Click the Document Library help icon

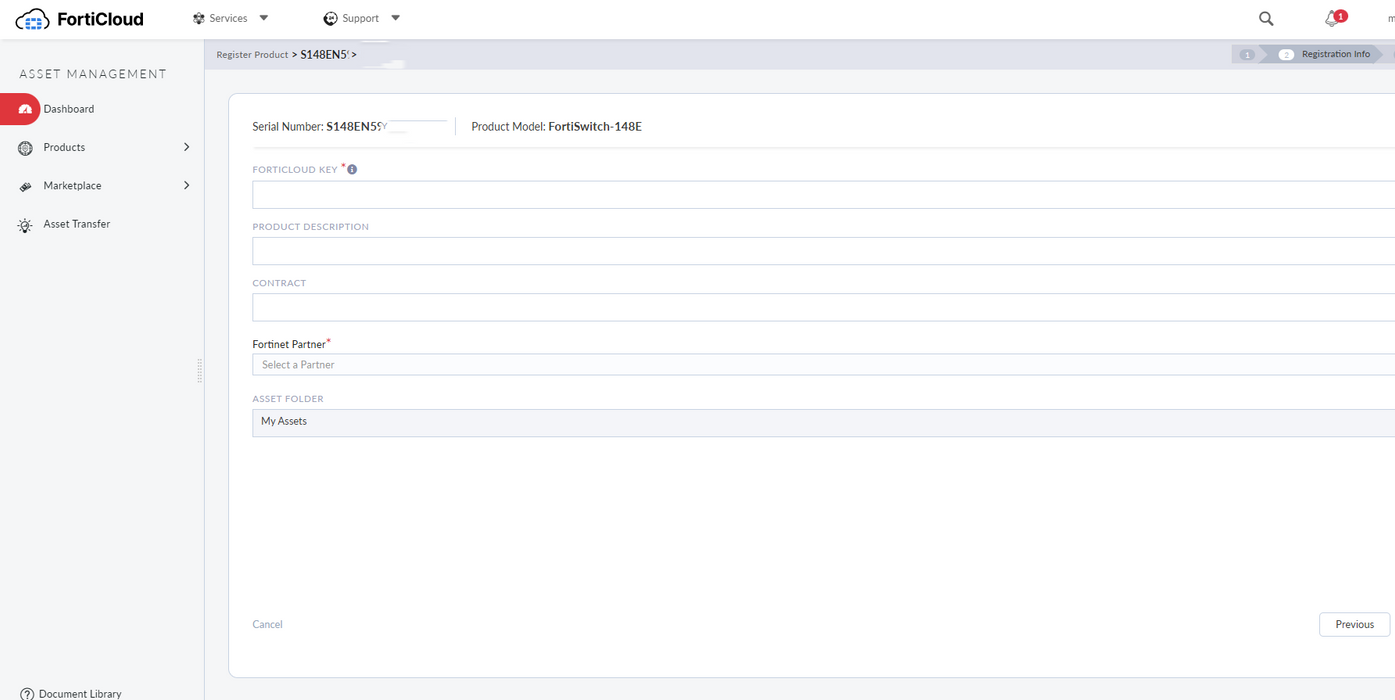[27, 694]
